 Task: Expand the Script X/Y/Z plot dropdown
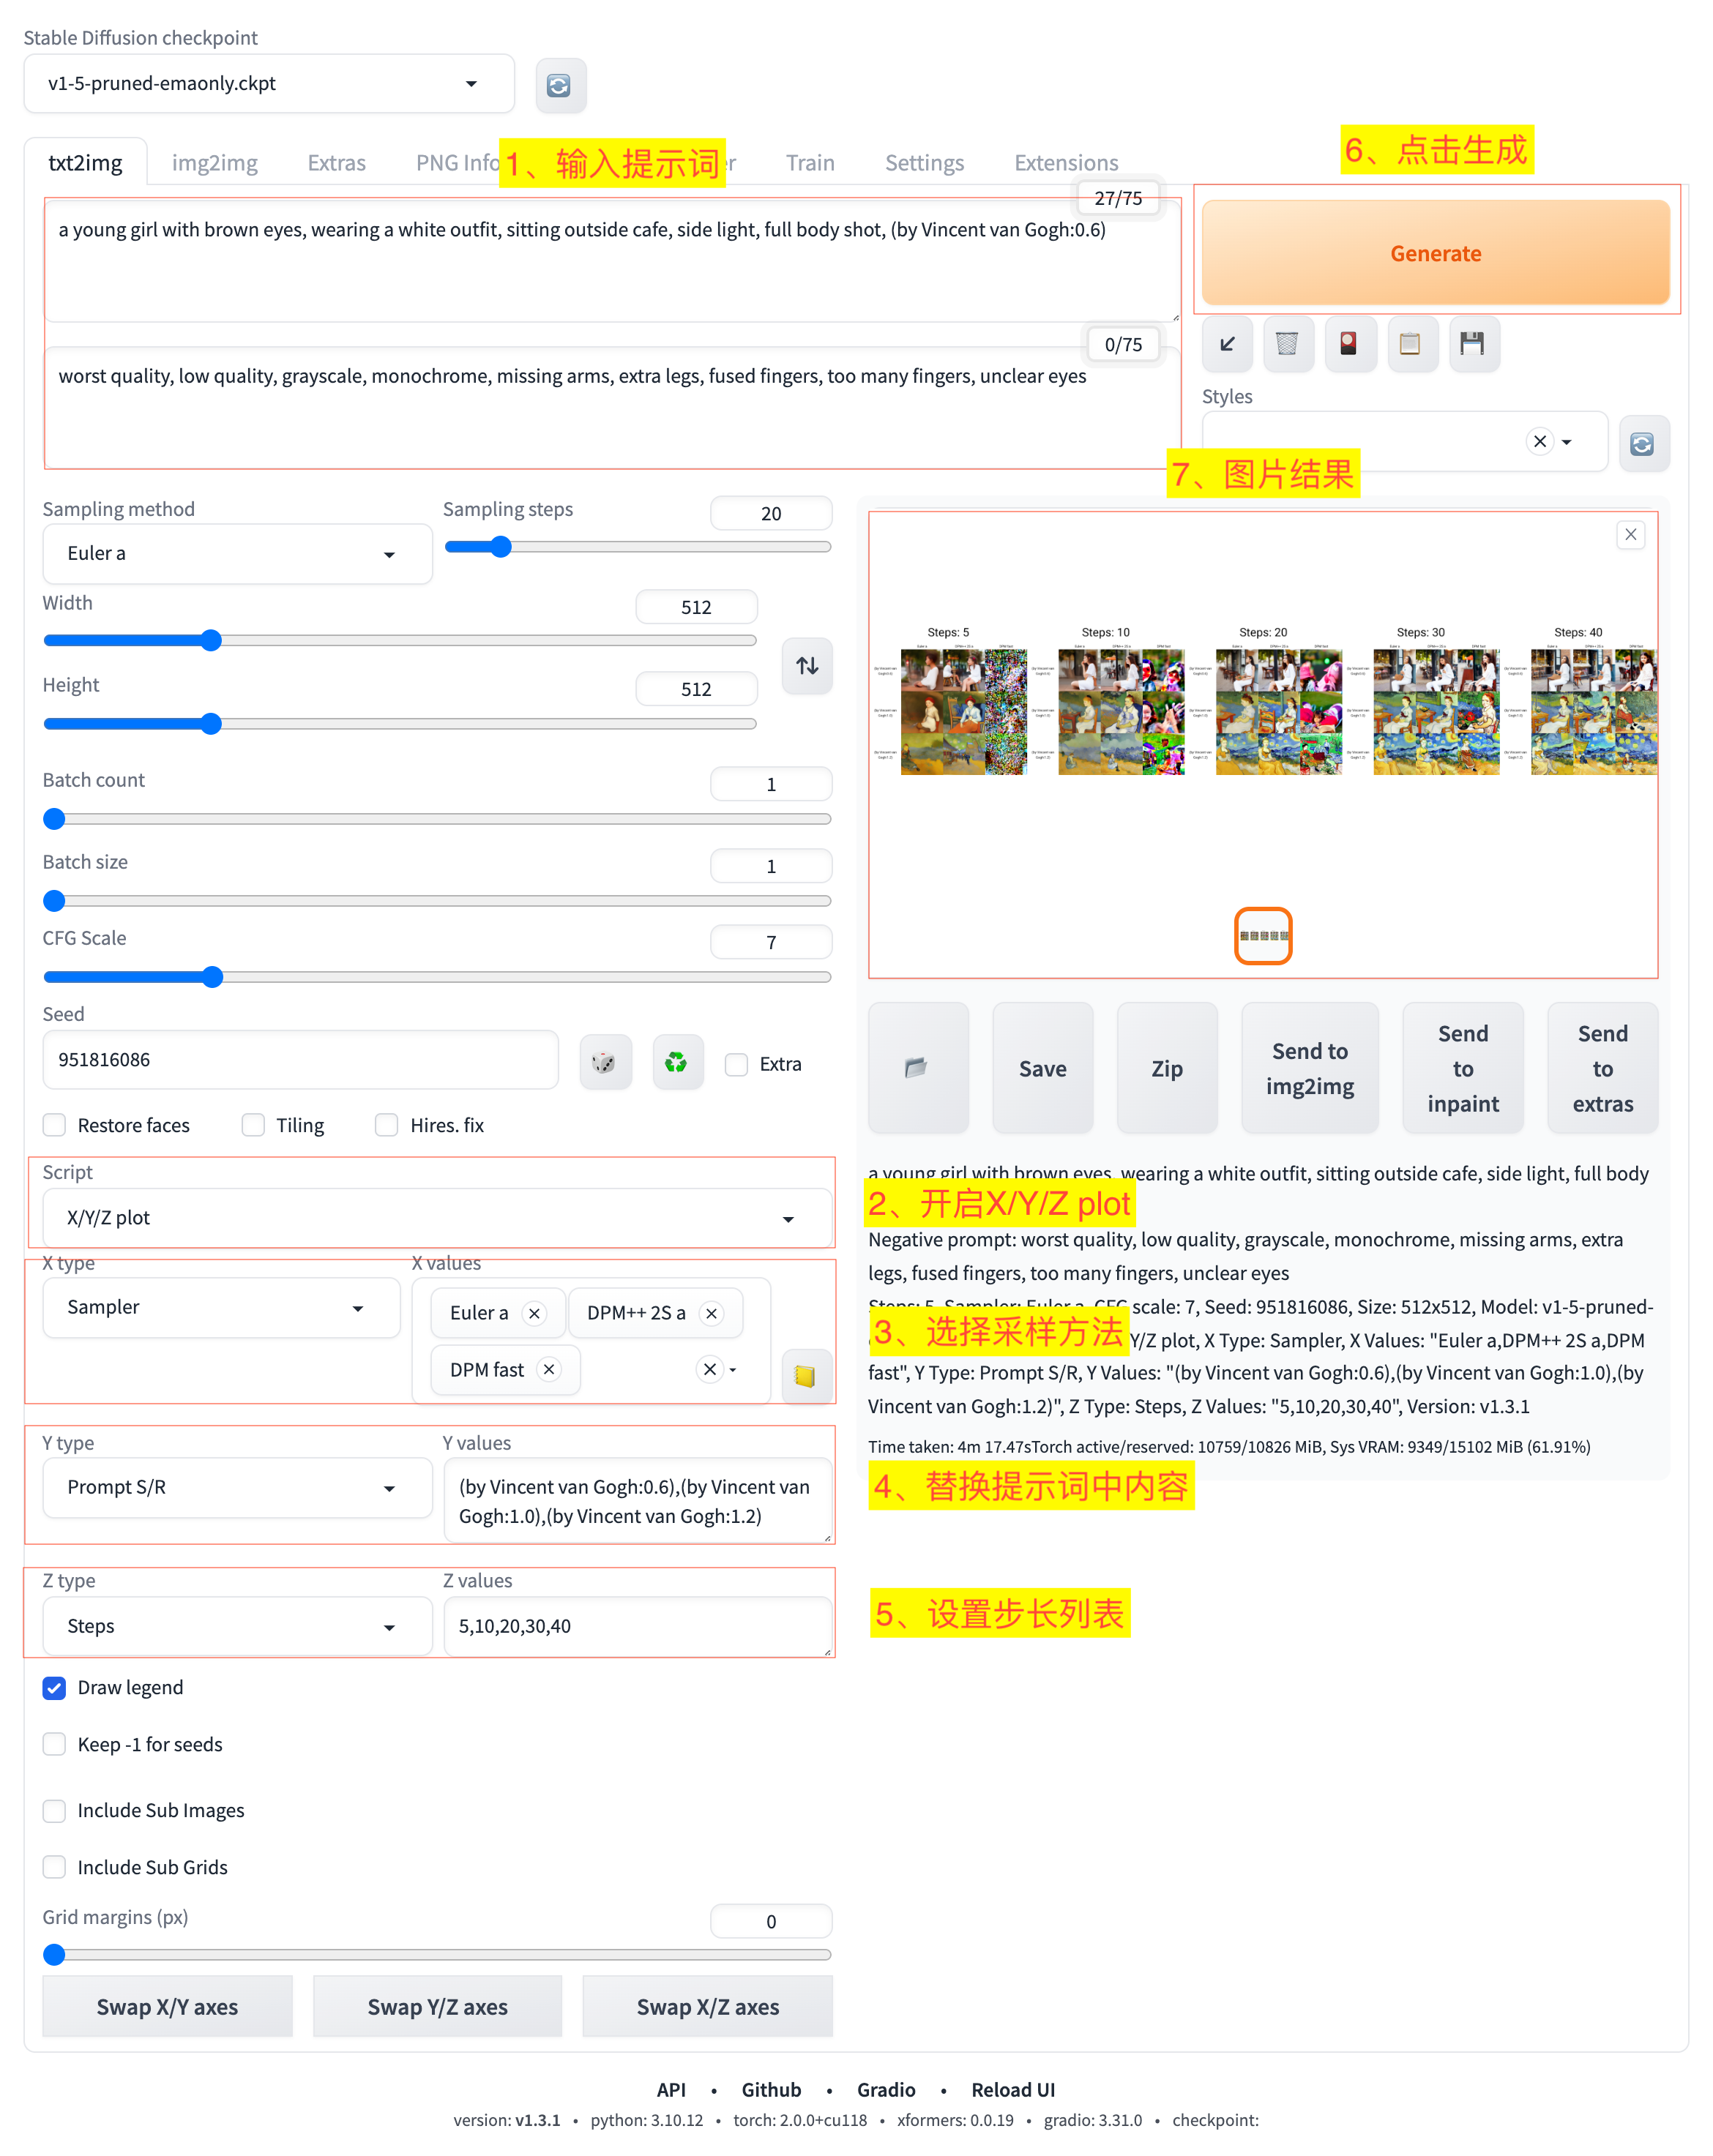point(436,1217)
